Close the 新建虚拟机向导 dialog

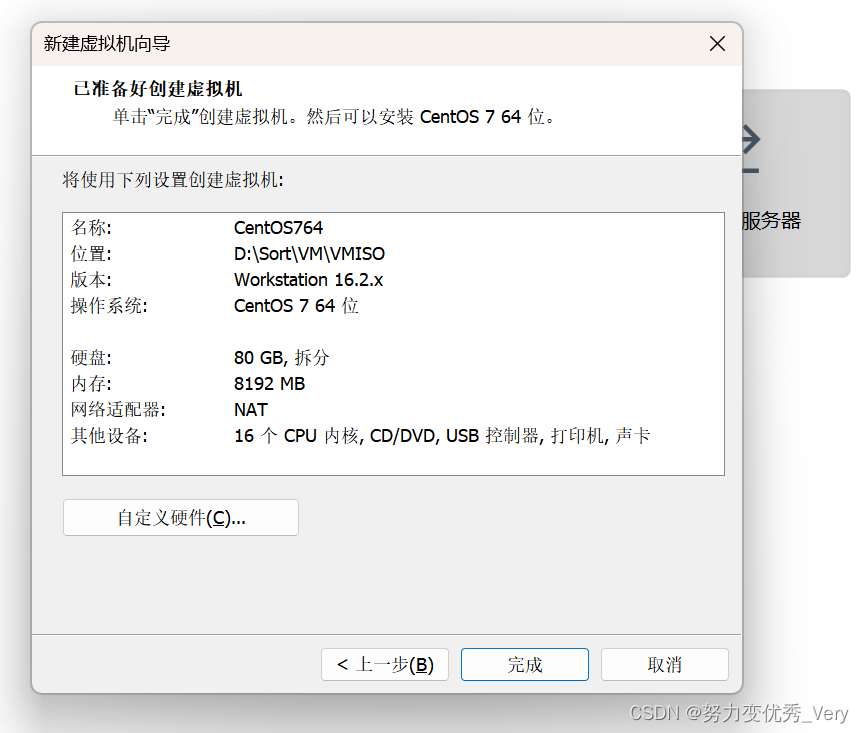[717, 44]
